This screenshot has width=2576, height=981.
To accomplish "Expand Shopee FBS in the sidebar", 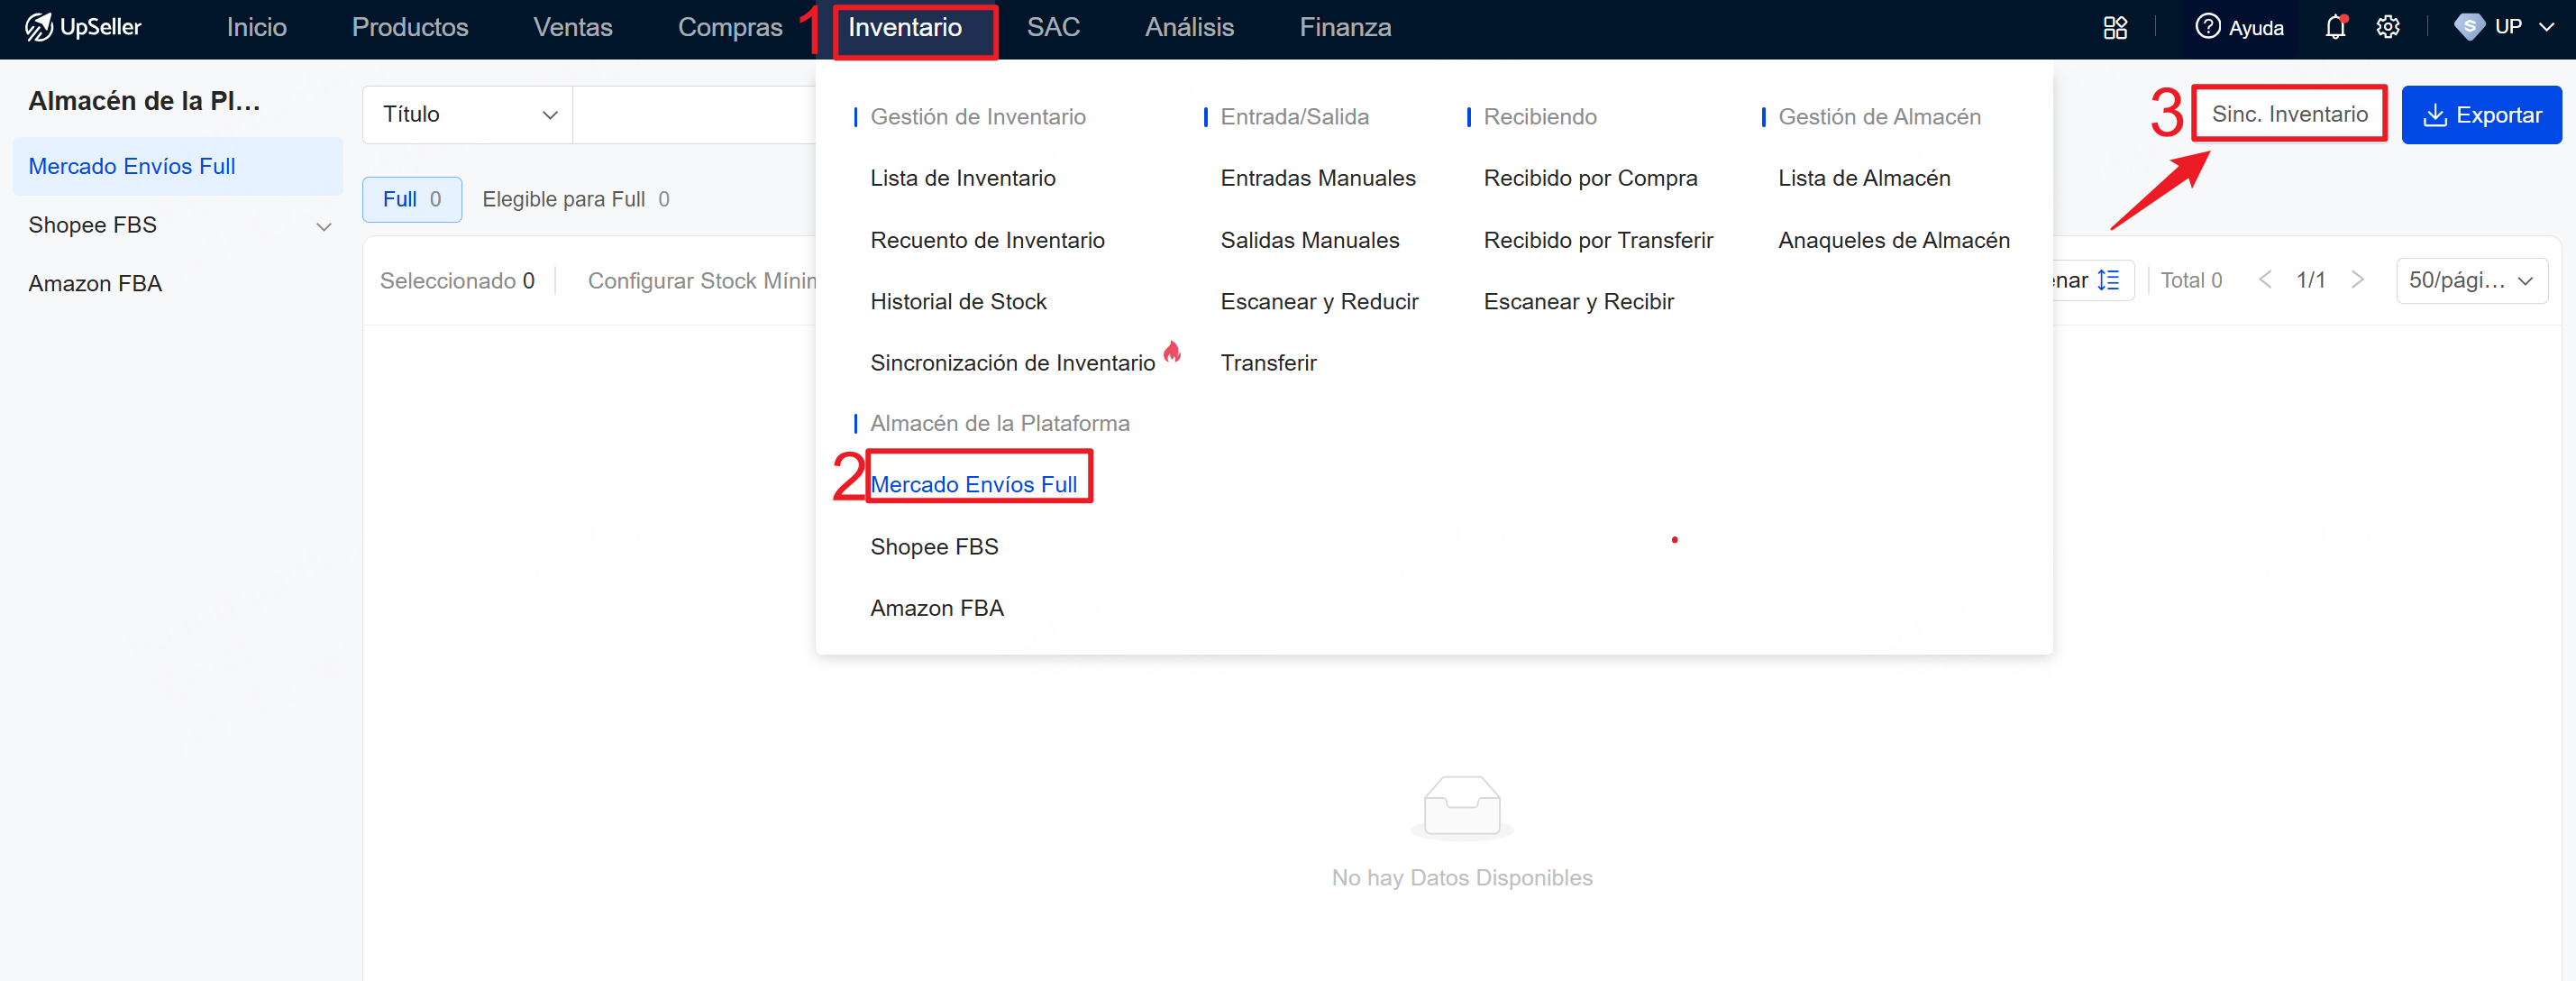I will 323,227.
